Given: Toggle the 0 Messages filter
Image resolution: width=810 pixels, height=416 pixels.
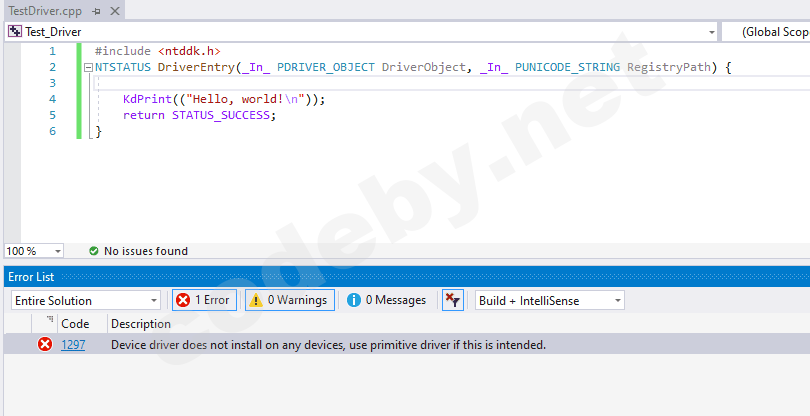Looking at the screenshot, I should tap(387, 300).
